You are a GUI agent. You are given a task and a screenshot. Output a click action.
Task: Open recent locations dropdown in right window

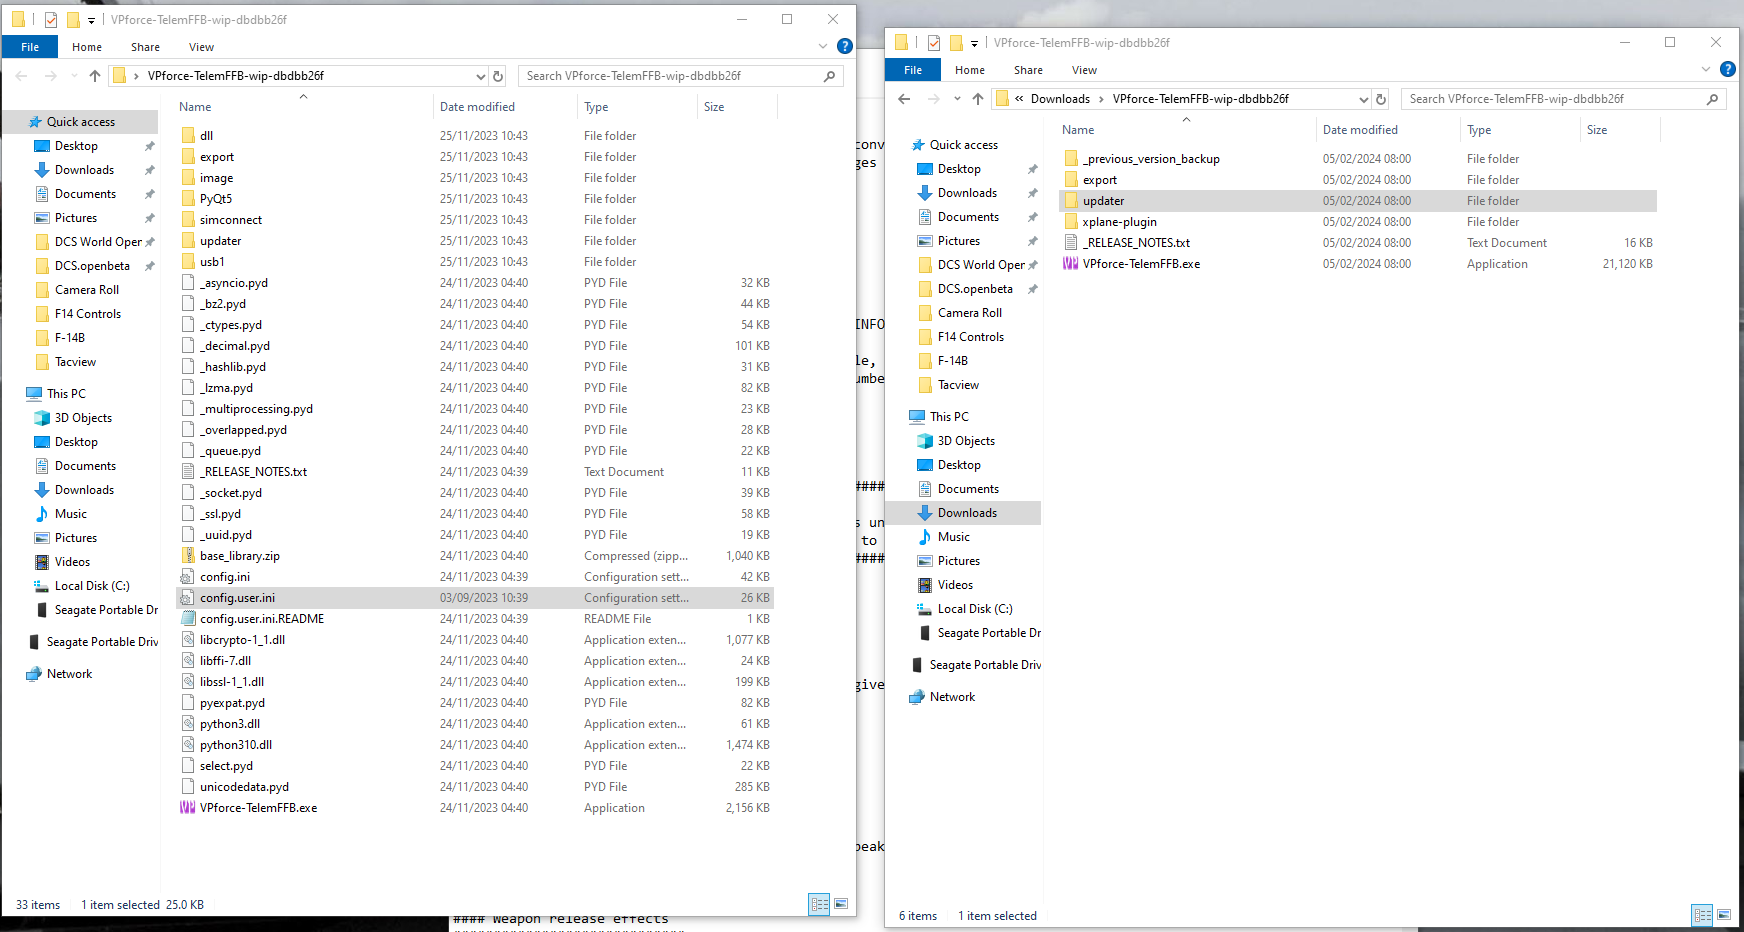click(957, 99)
